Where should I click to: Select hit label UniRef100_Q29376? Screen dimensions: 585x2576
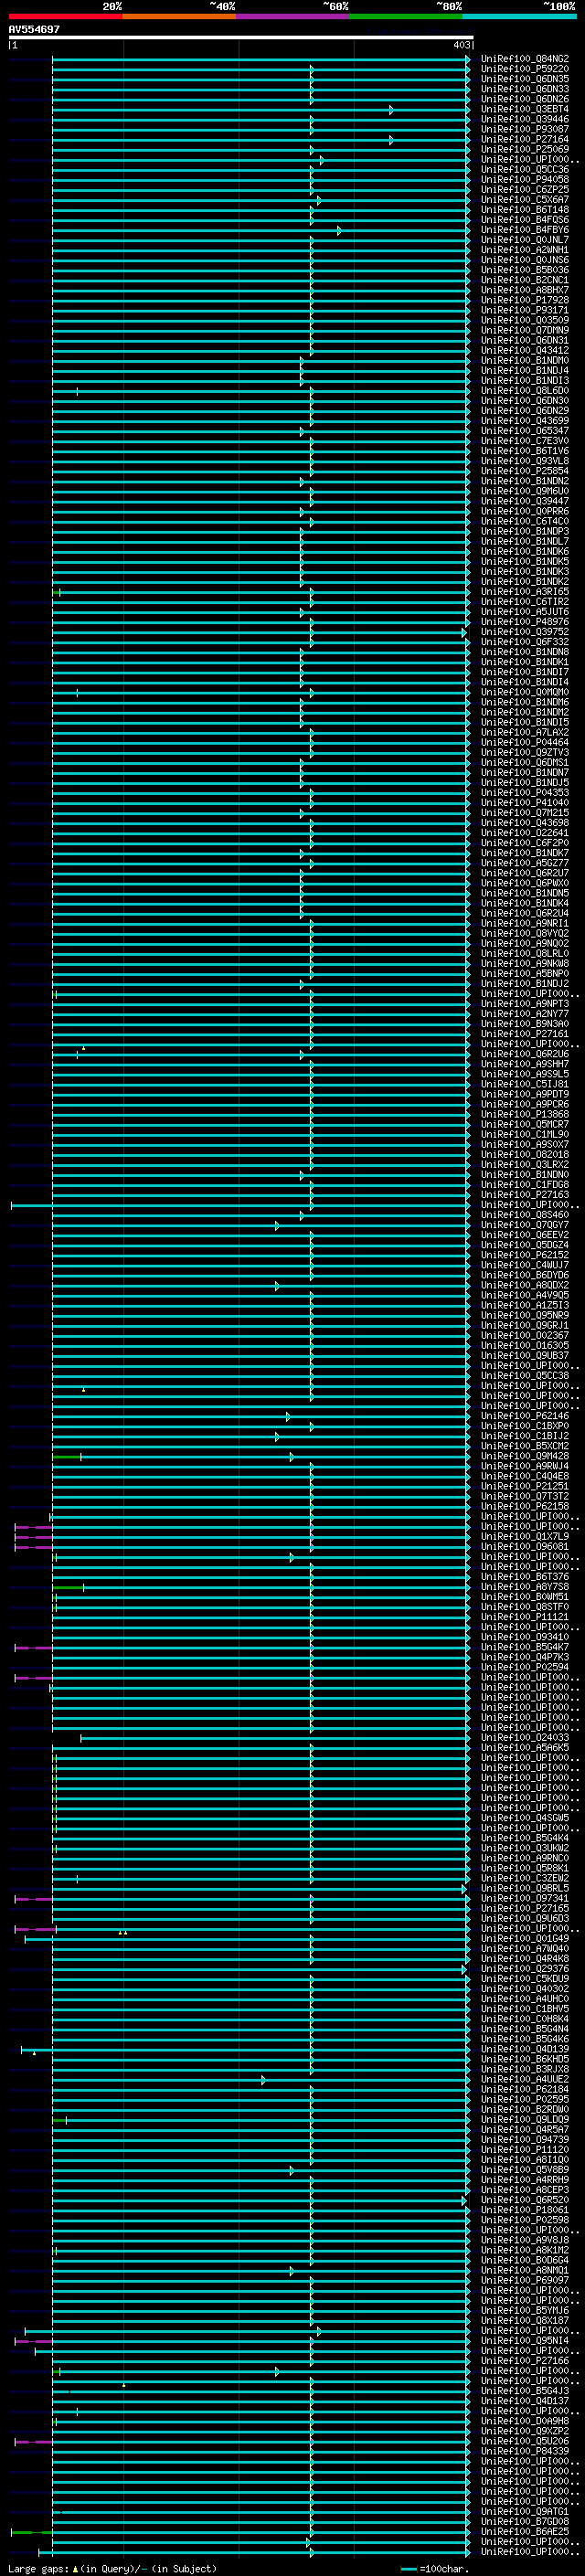pos(525,1968)
